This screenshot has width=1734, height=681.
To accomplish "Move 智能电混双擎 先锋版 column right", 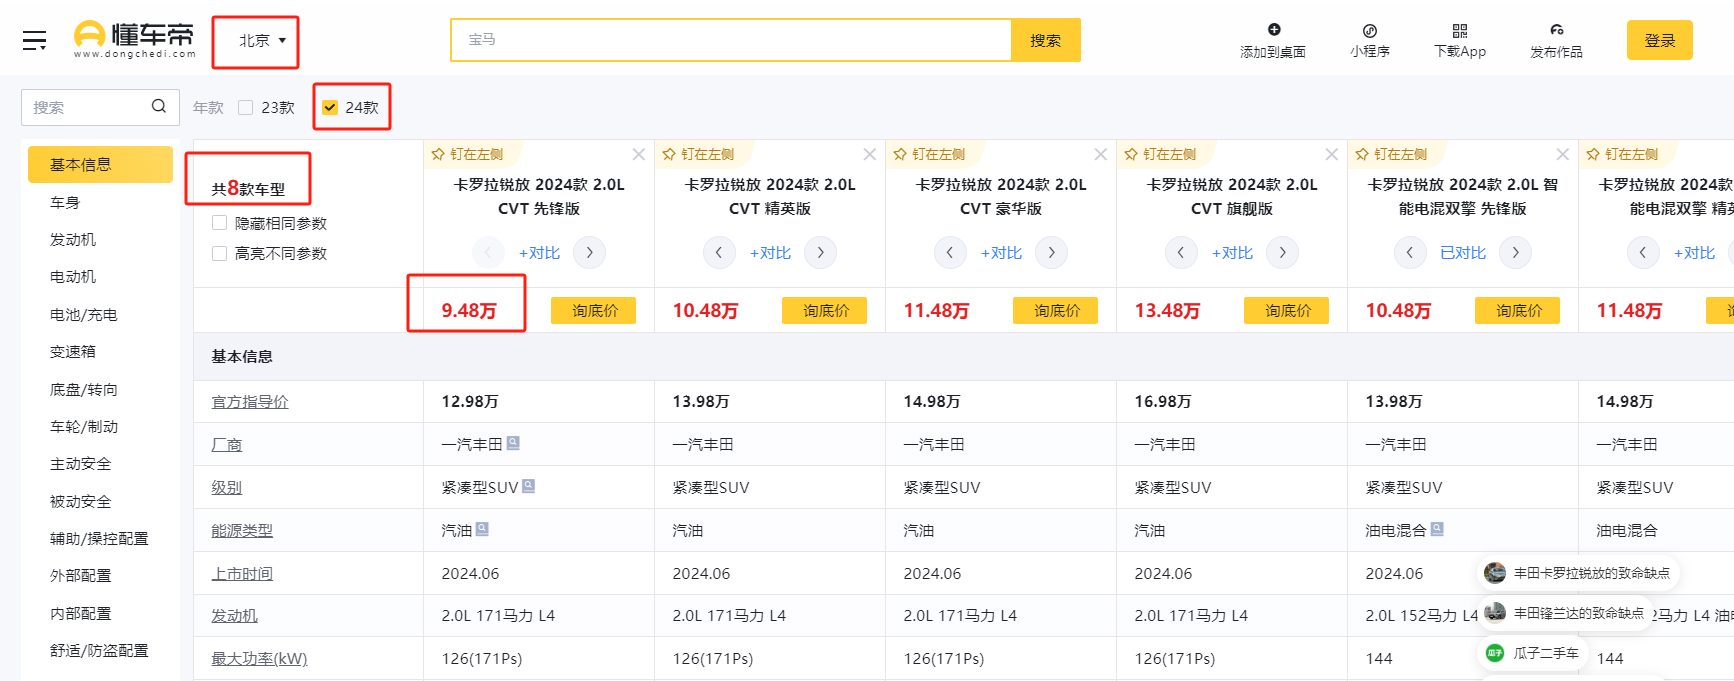I will pyautogui.click(x=1516, y=253).
